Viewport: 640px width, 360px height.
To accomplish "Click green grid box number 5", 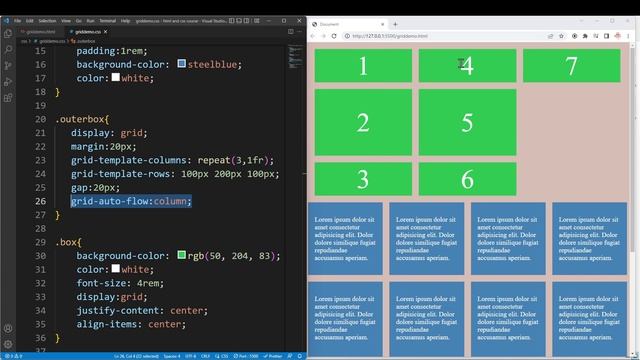I will coord(467,122).
